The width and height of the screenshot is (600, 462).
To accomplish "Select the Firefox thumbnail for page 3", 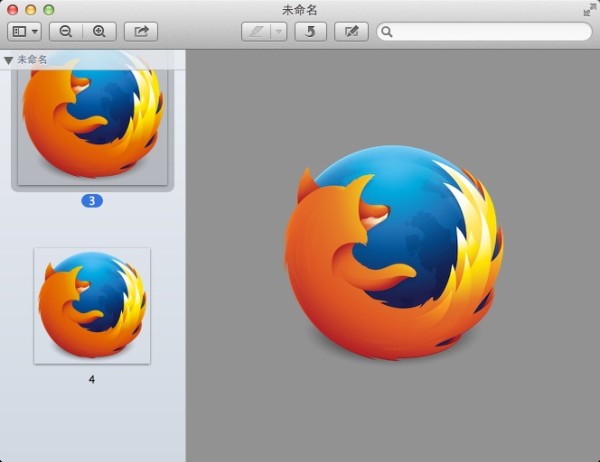I will [93, 122].
